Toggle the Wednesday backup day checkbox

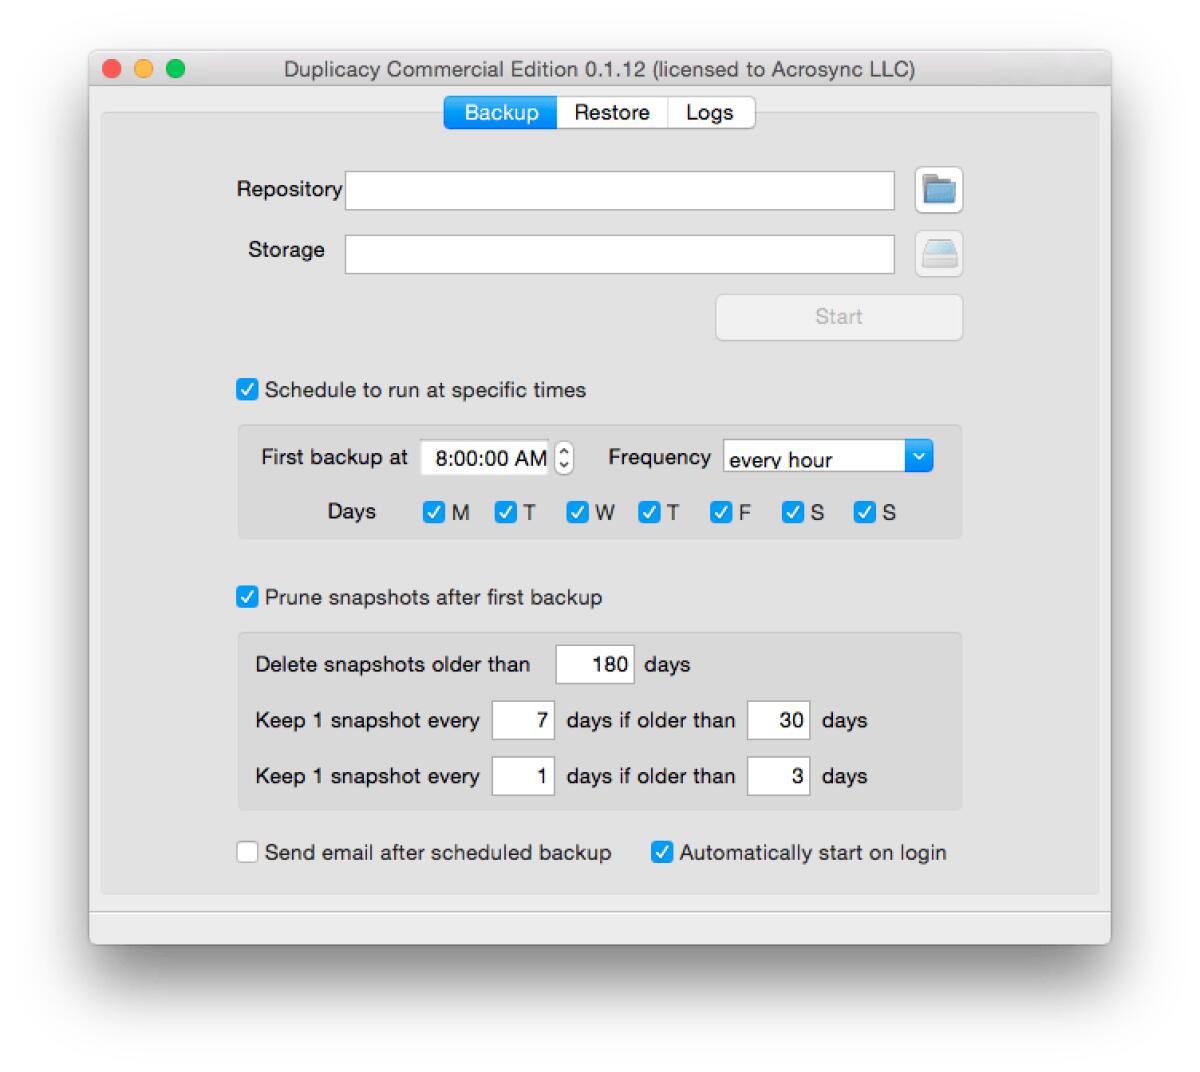577,512
